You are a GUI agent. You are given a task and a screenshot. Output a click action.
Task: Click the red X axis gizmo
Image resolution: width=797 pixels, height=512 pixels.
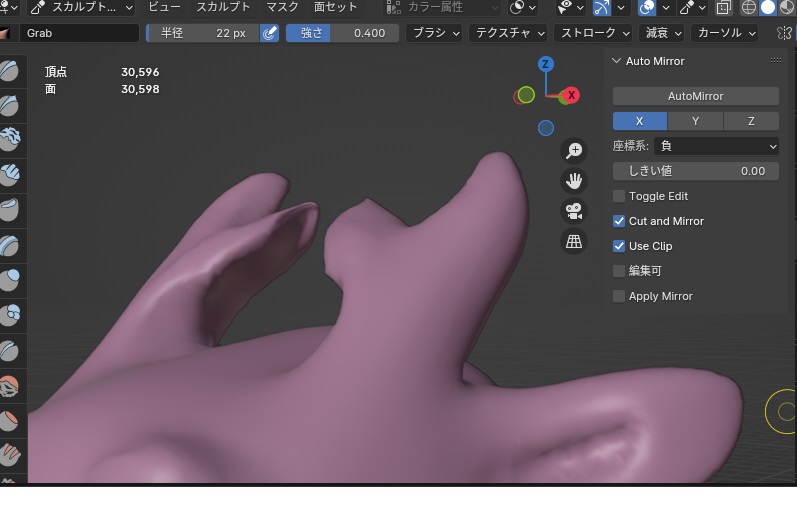click(571, 95)
